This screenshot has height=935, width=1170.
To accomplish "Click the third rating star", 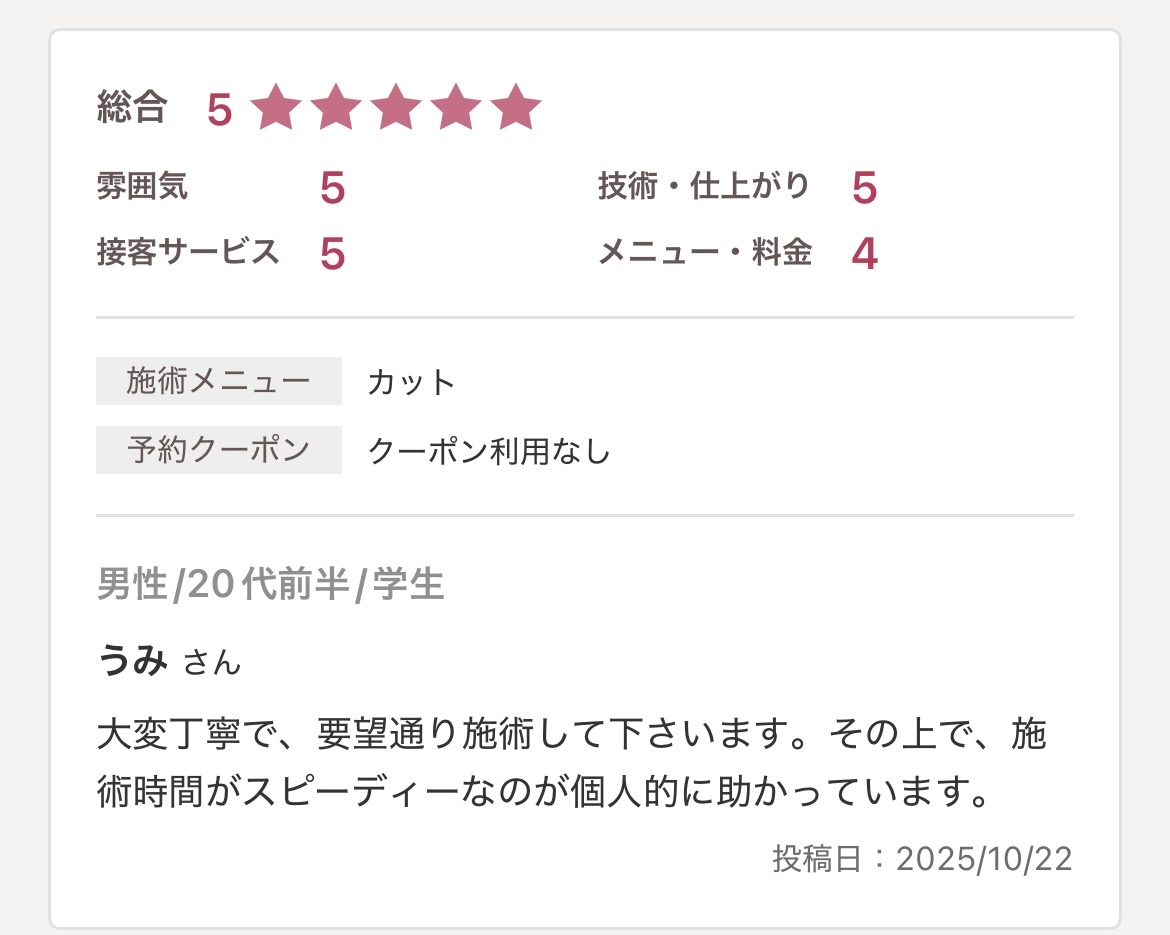I will (x=395, y=109).
